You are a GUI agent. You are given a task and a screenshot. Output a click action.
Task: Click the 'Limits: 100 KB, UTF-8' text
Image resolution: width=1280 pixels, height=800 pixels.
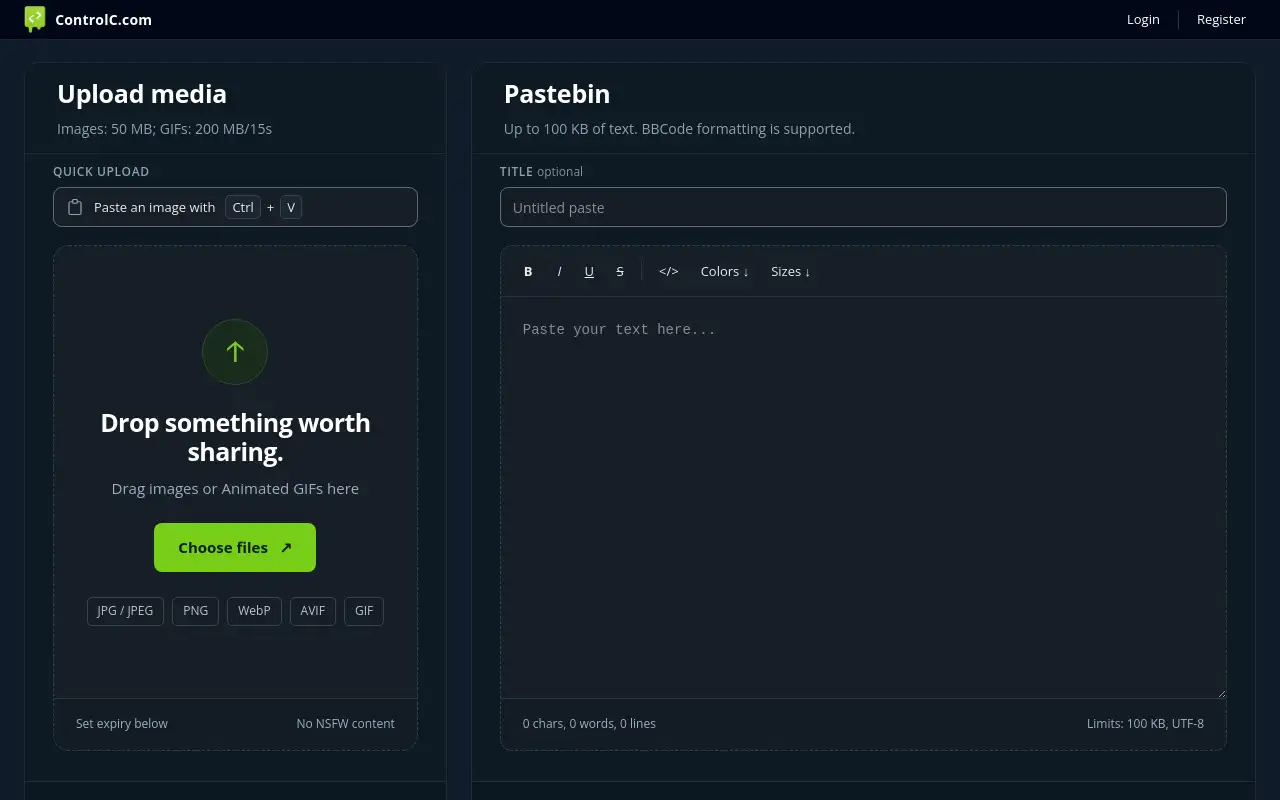point(1145,724)
